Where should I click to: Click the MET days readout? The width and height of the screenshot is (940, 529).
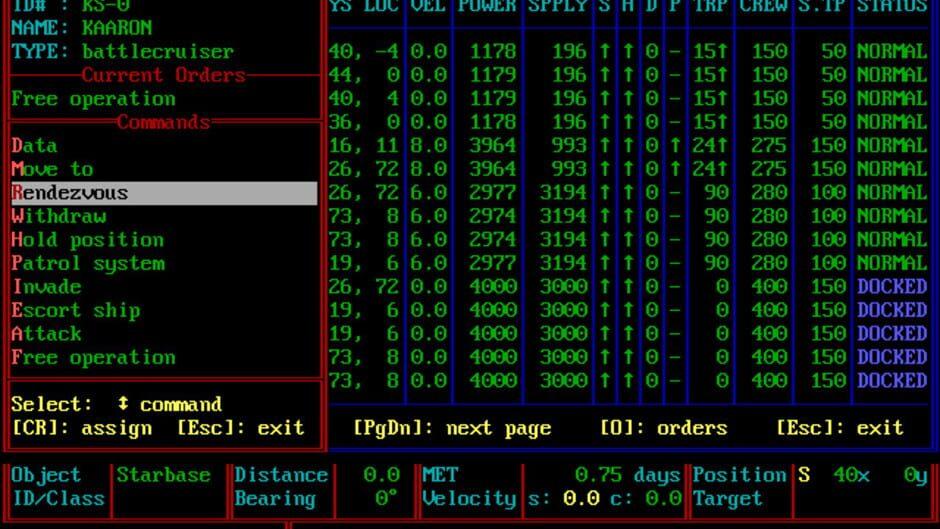coord(627,475)
